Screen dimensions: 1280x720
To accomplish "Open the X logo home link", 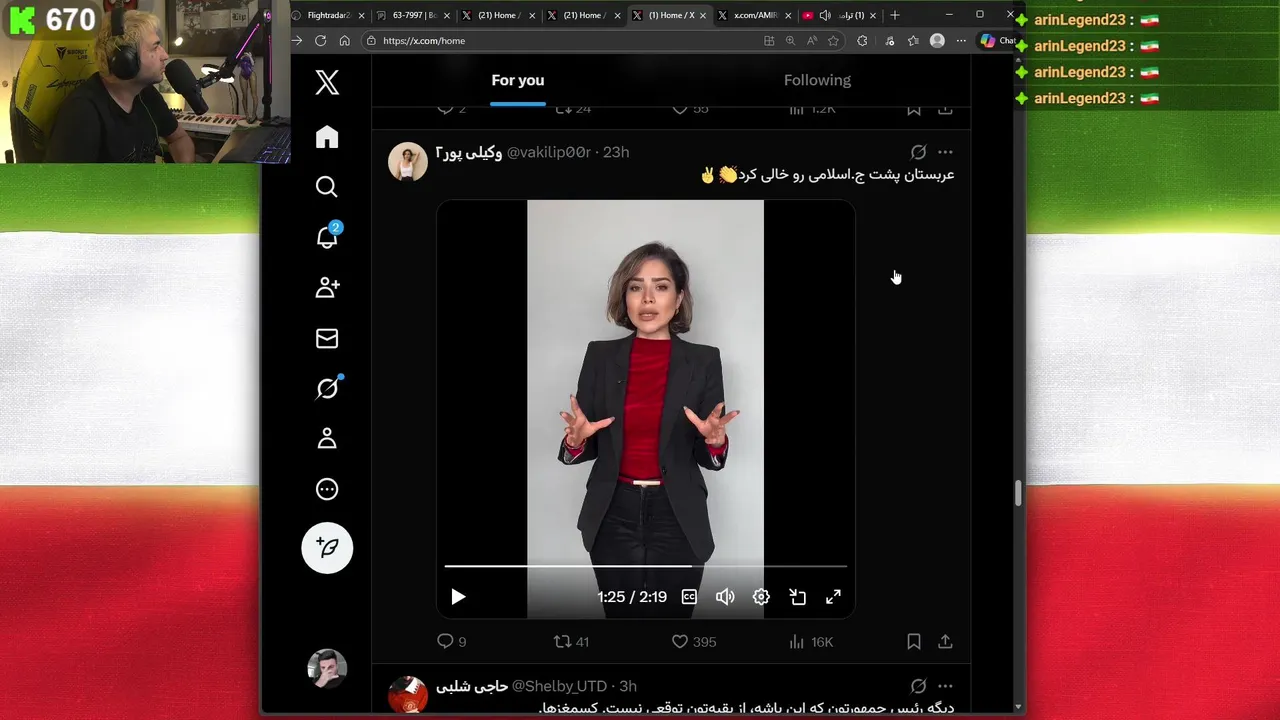I will tap(327, 82).
